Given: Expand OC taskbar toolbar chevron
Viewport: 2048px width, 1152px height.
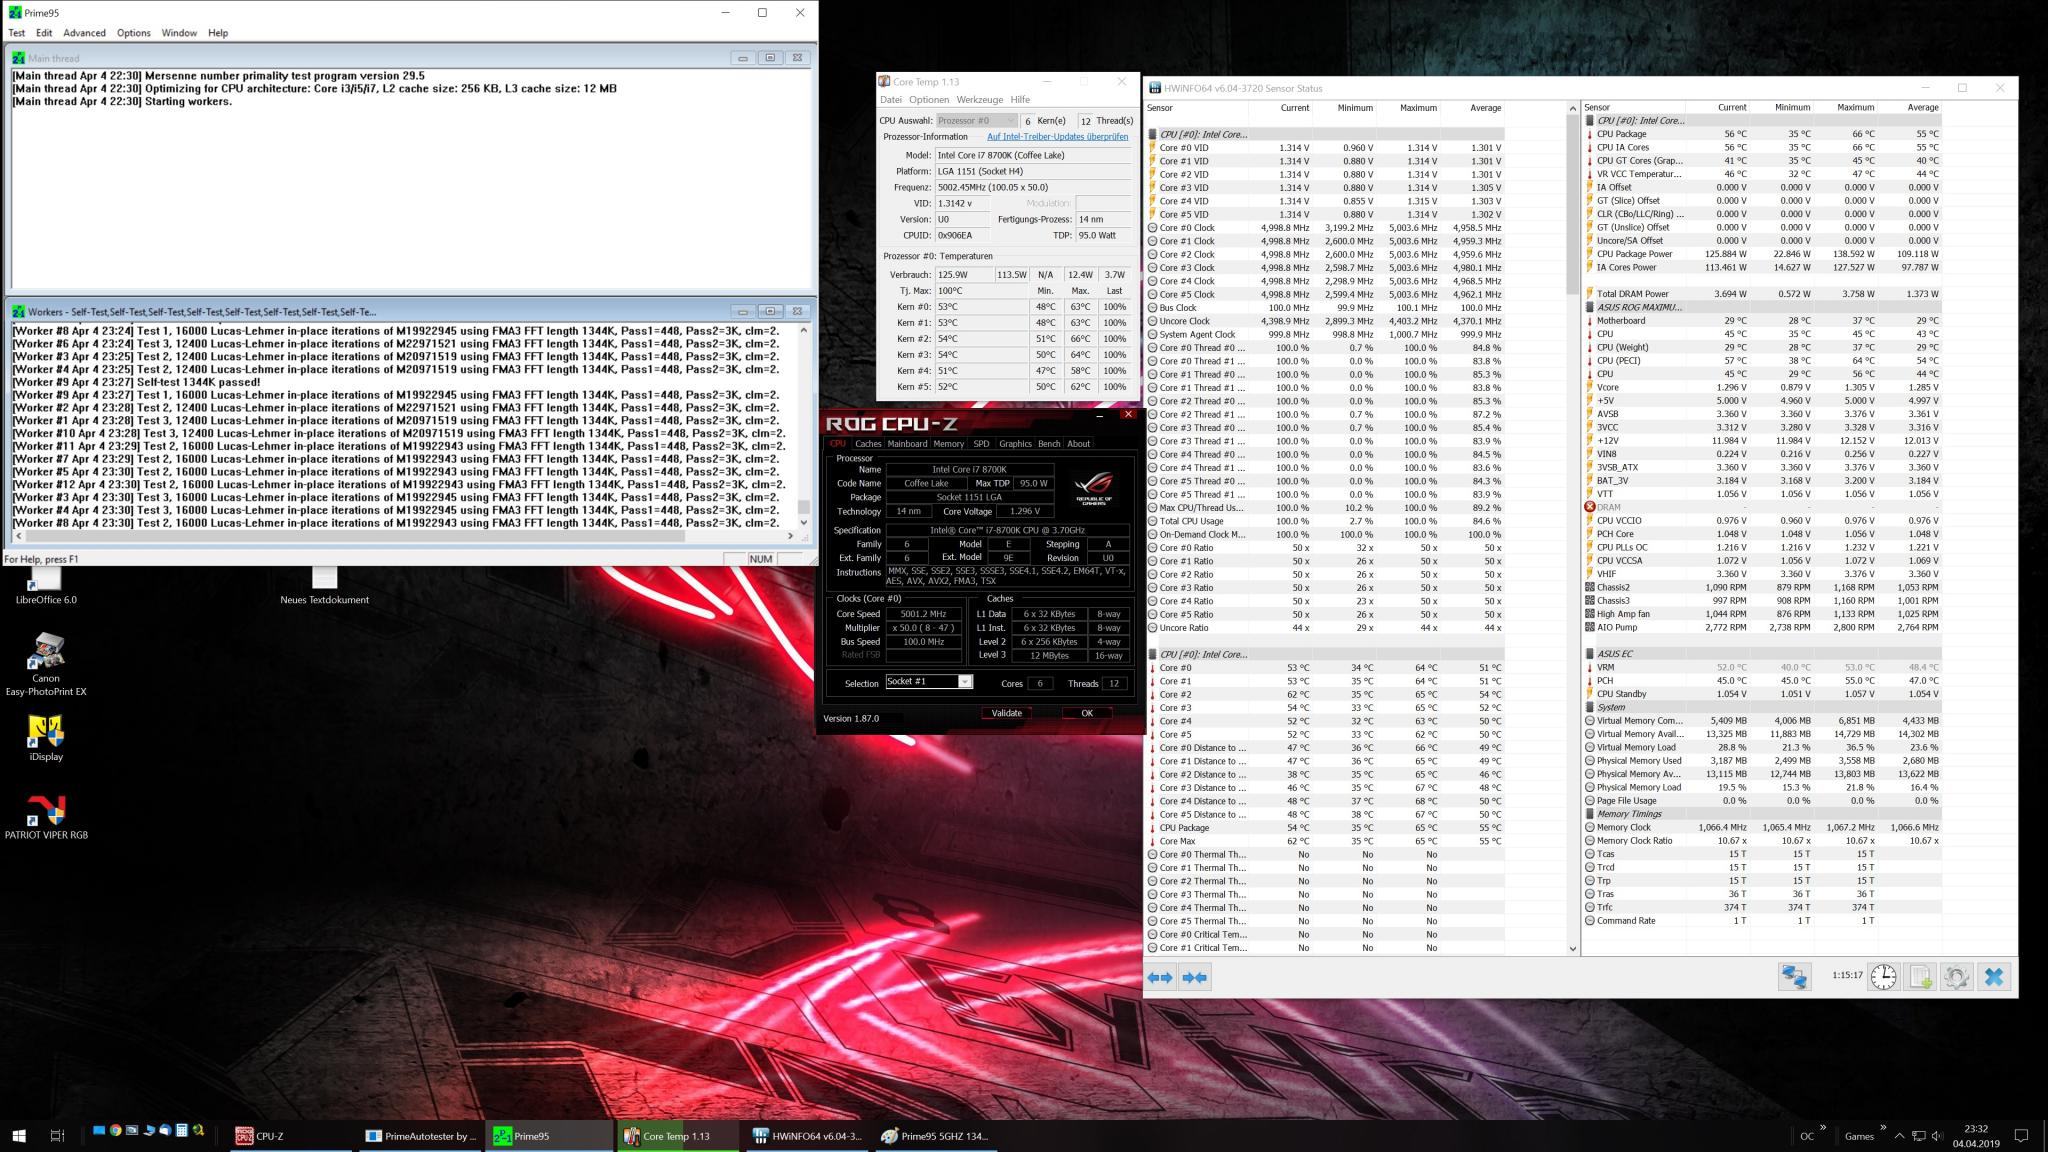Looking at the screenshot, I should [1823, 1129].
